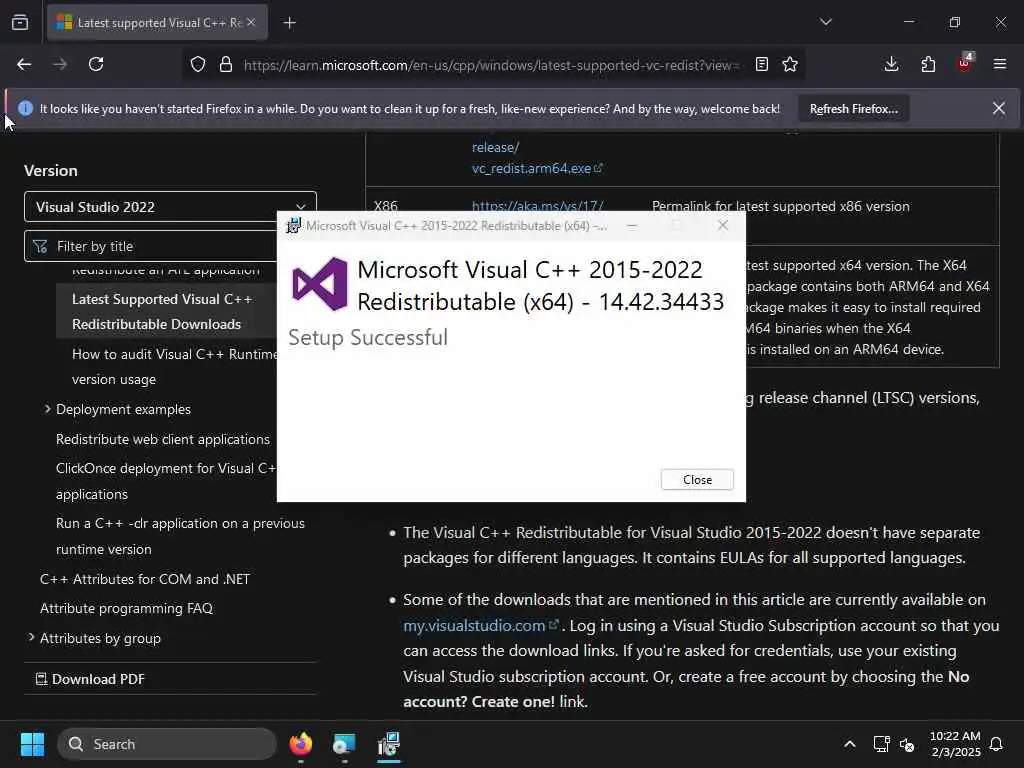
Task: Click the network display icon in tray
Action: click(882, 744)
